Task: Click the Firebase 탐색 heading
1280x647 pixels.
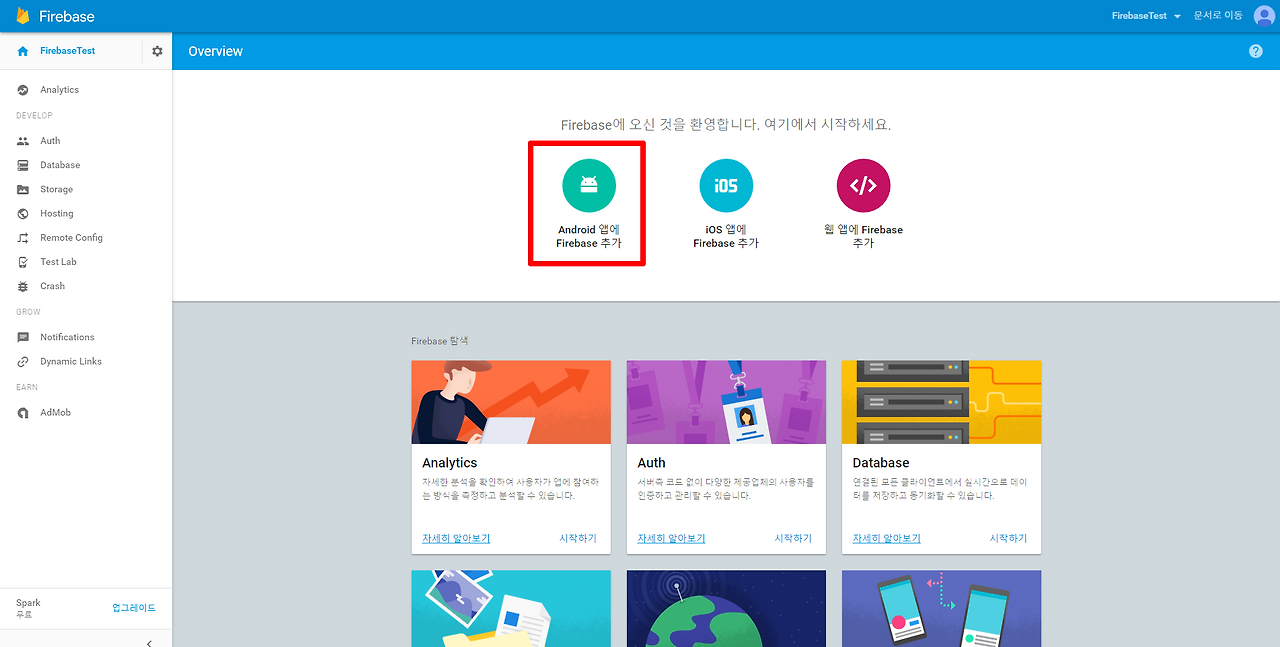Action: click(440, 341)
